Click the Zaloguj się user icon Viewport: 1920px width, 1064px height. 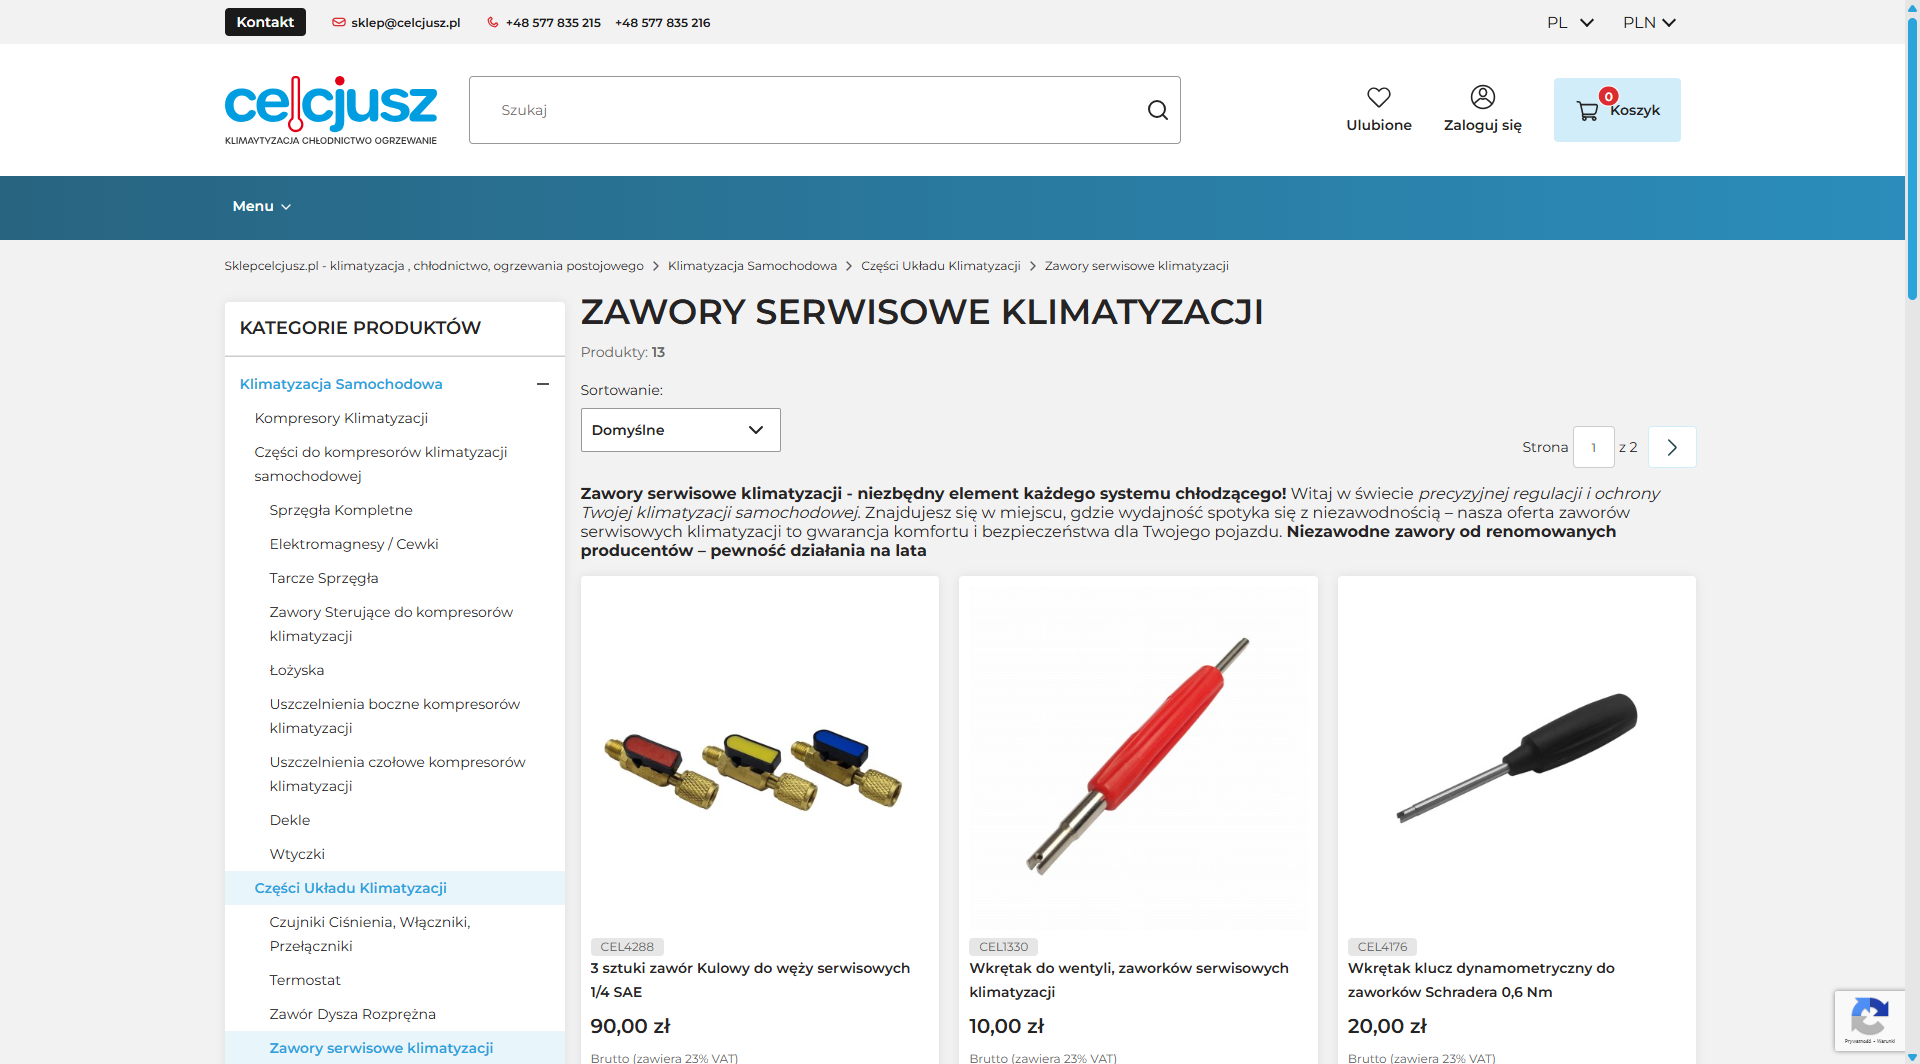point(1482,98)
